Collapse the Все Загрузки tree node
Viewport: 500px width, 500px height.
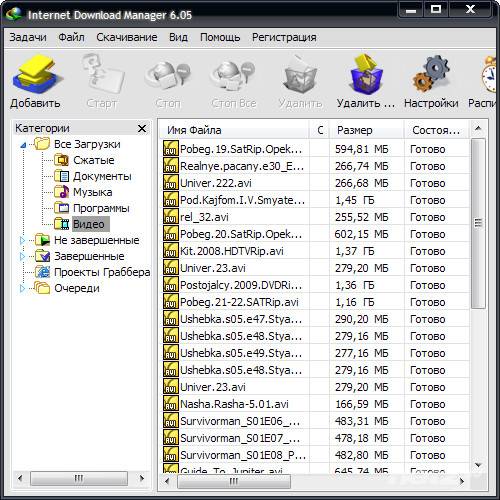[23, 145]
